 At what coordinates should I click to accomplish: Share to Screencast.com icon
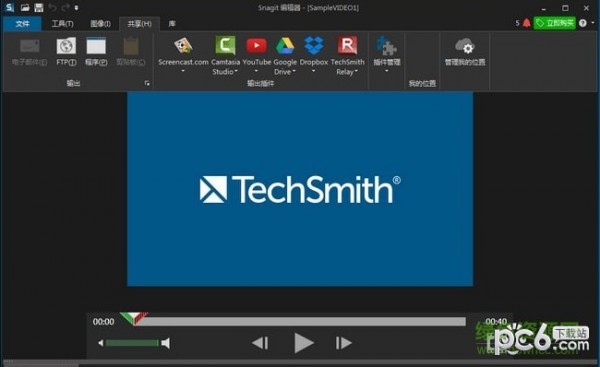click(x=183, y=47)
